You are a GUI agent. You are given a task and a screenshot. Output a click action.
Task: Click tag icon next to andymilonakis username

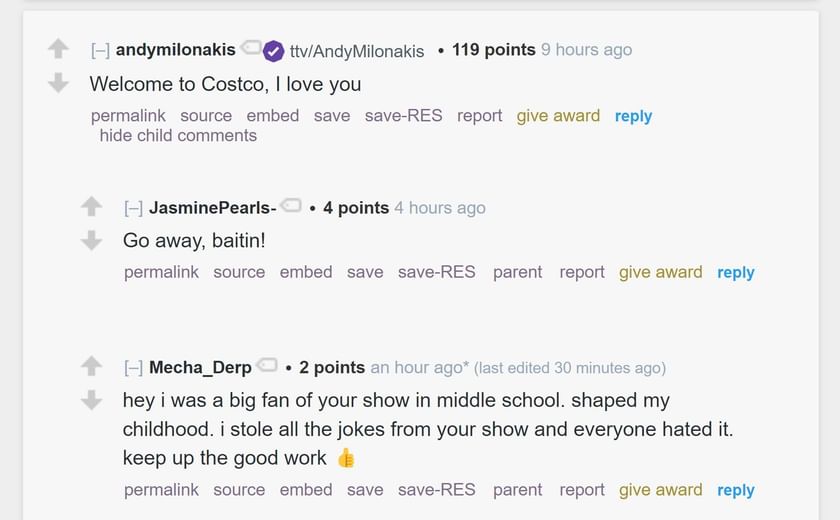[x=251, y=48]
